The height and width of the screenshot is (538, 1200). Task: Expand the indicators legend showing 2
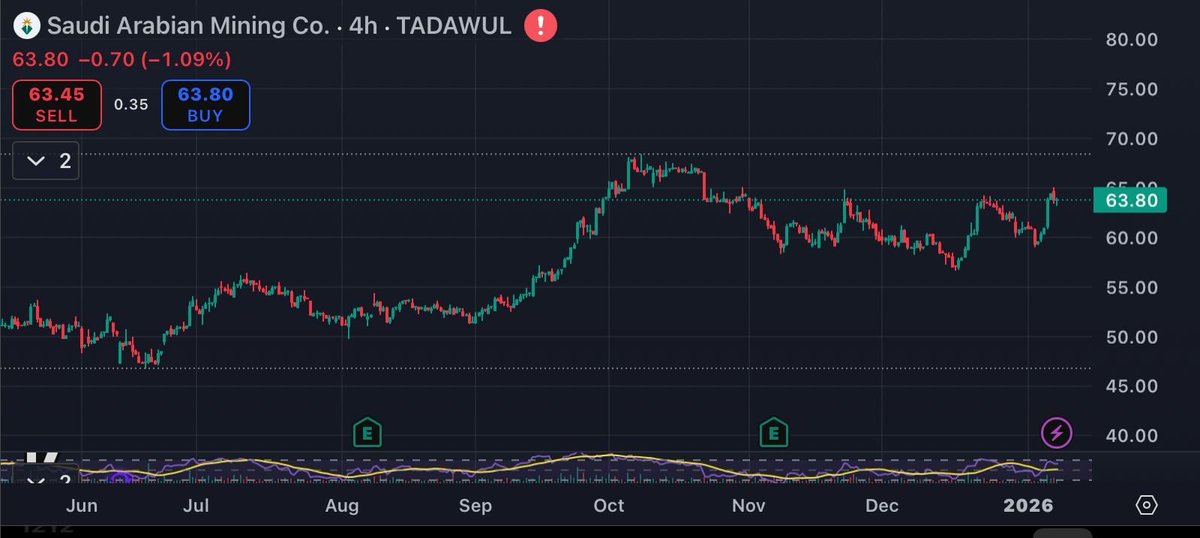pos(46,161)
